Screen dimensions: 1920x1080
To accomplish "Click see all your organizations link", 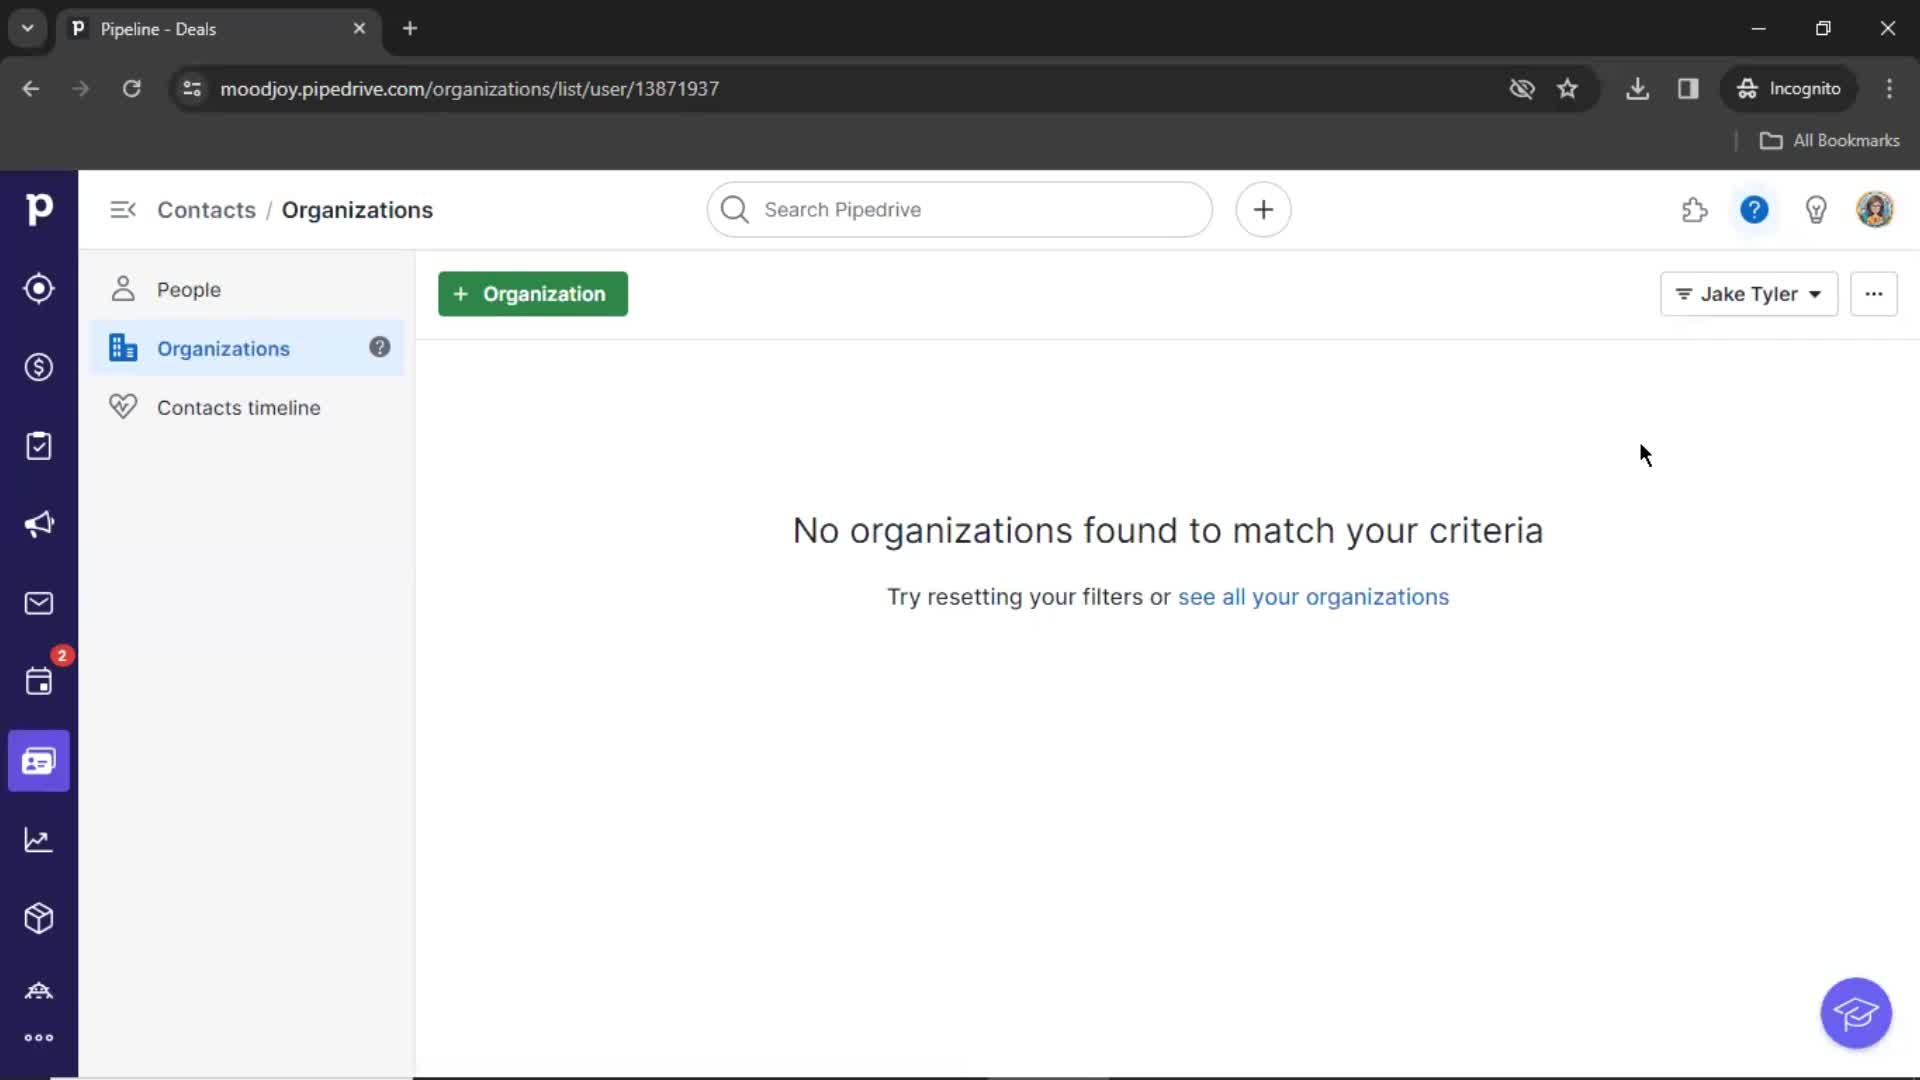I will point(1313,596).
